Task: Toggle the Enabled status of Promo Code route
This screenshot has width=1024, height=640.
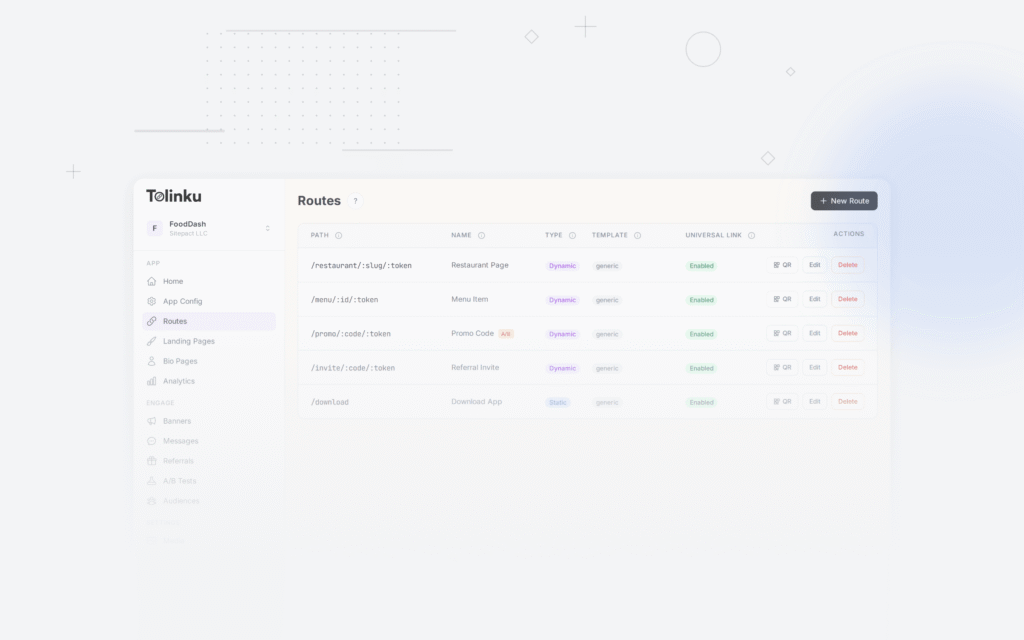Action: (x=701, y=333)
